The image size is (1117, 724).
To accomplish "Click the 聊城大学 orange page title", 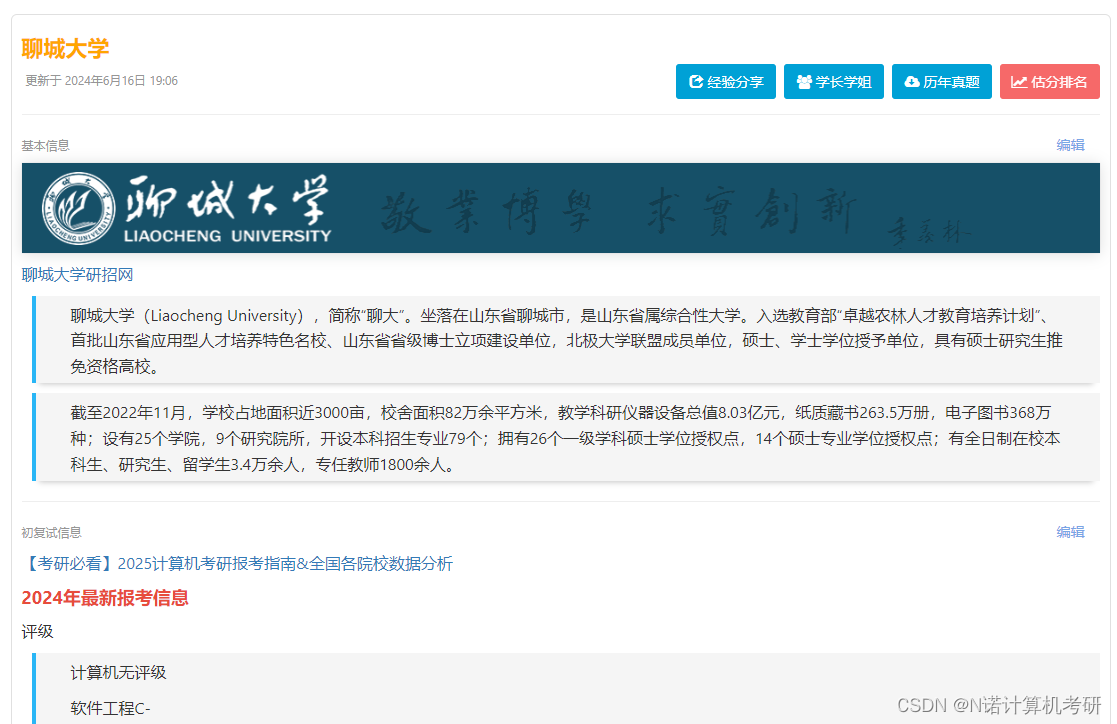I will (x=65, y=48).
